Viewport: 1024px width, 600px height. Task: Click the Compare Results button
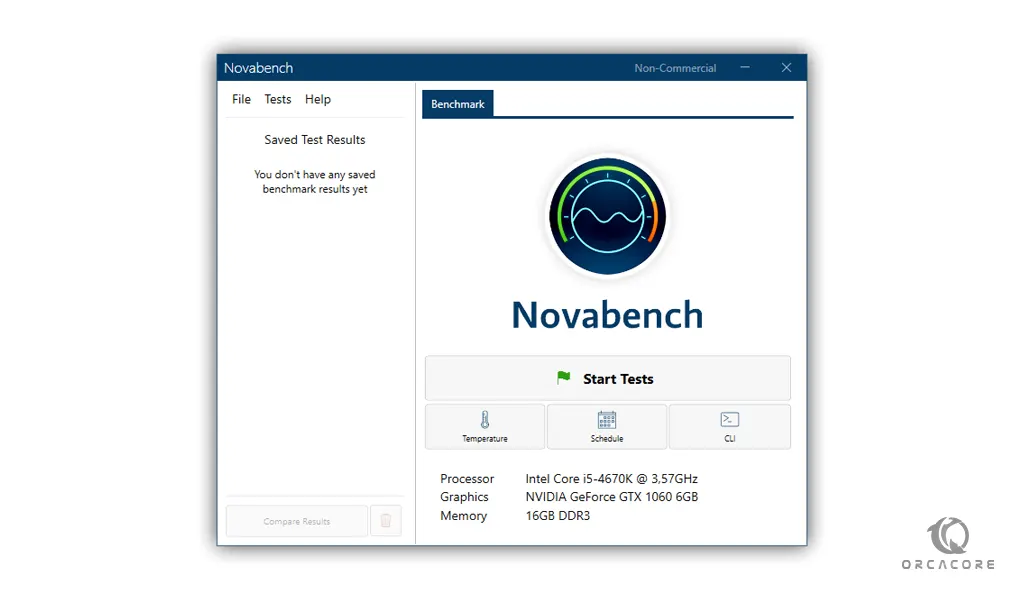(296, 521)
